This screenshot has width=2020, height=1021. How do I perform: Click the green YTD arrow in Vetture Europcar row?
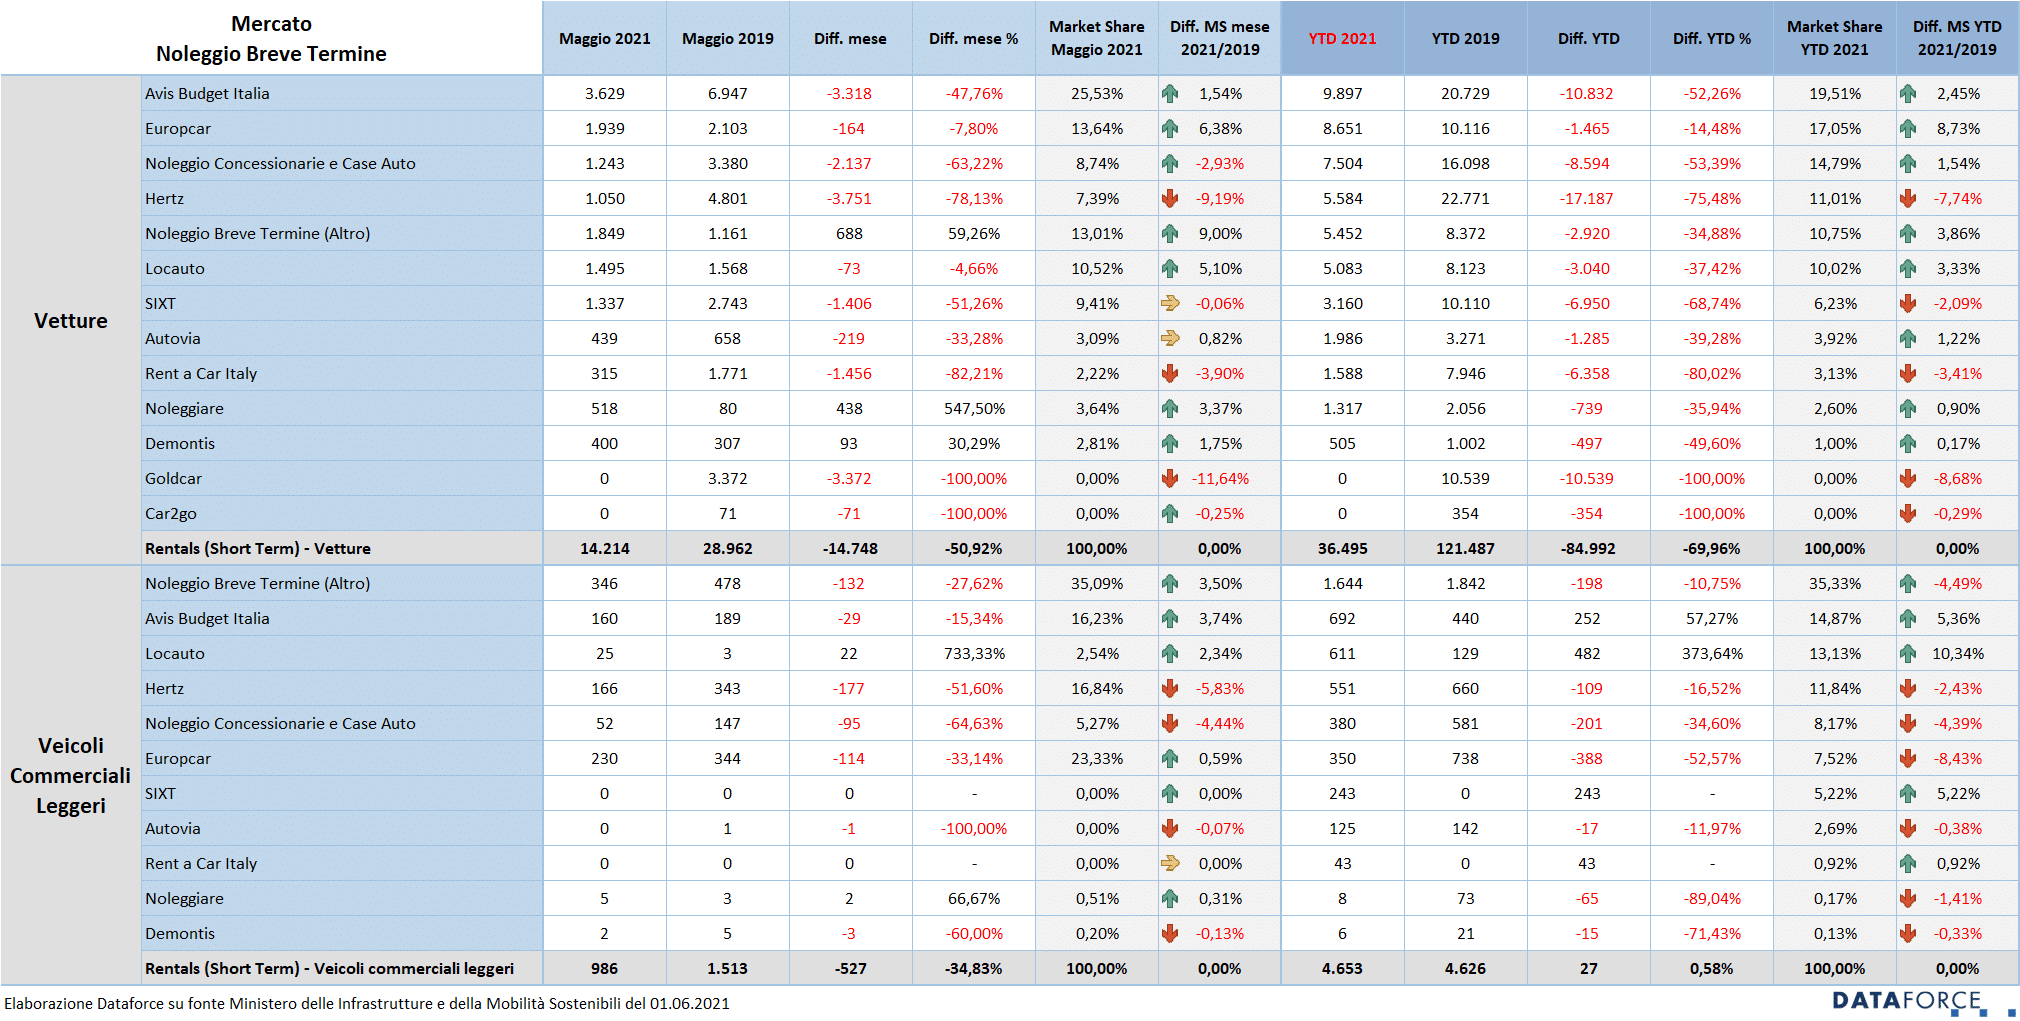pos(1908,129)
